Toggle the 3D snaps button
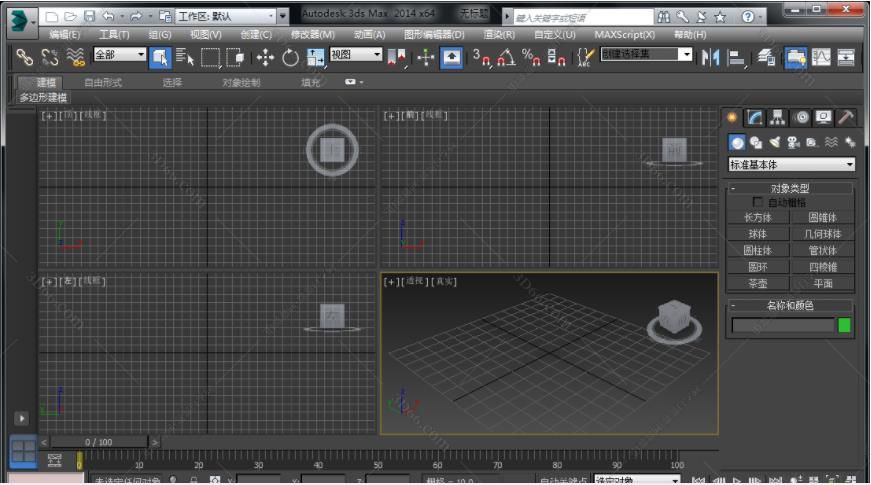Viewport: 871px width, 485px height. tap(482, 57)
